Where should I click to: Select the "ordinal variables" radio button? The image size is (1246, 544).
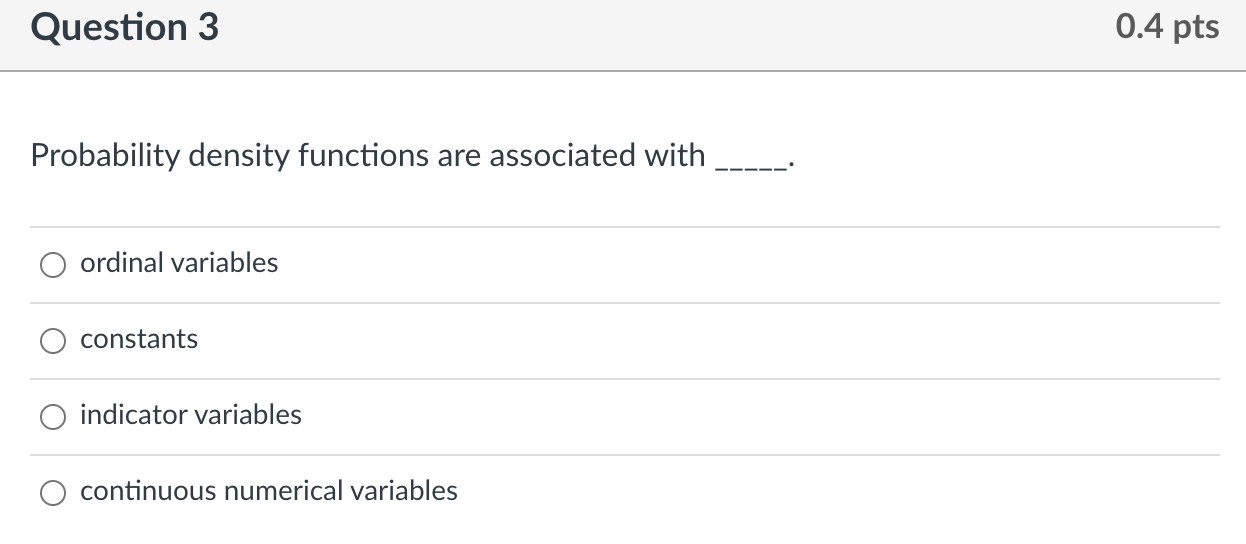[52, 264]
